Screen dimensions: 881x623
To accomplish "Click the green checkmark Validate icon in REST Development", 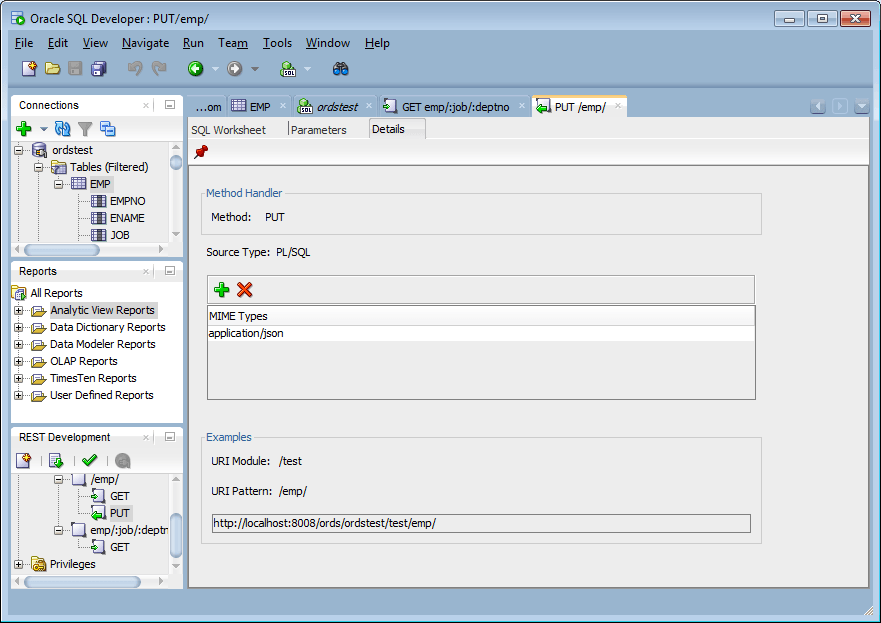I will (x=89, y=461).
